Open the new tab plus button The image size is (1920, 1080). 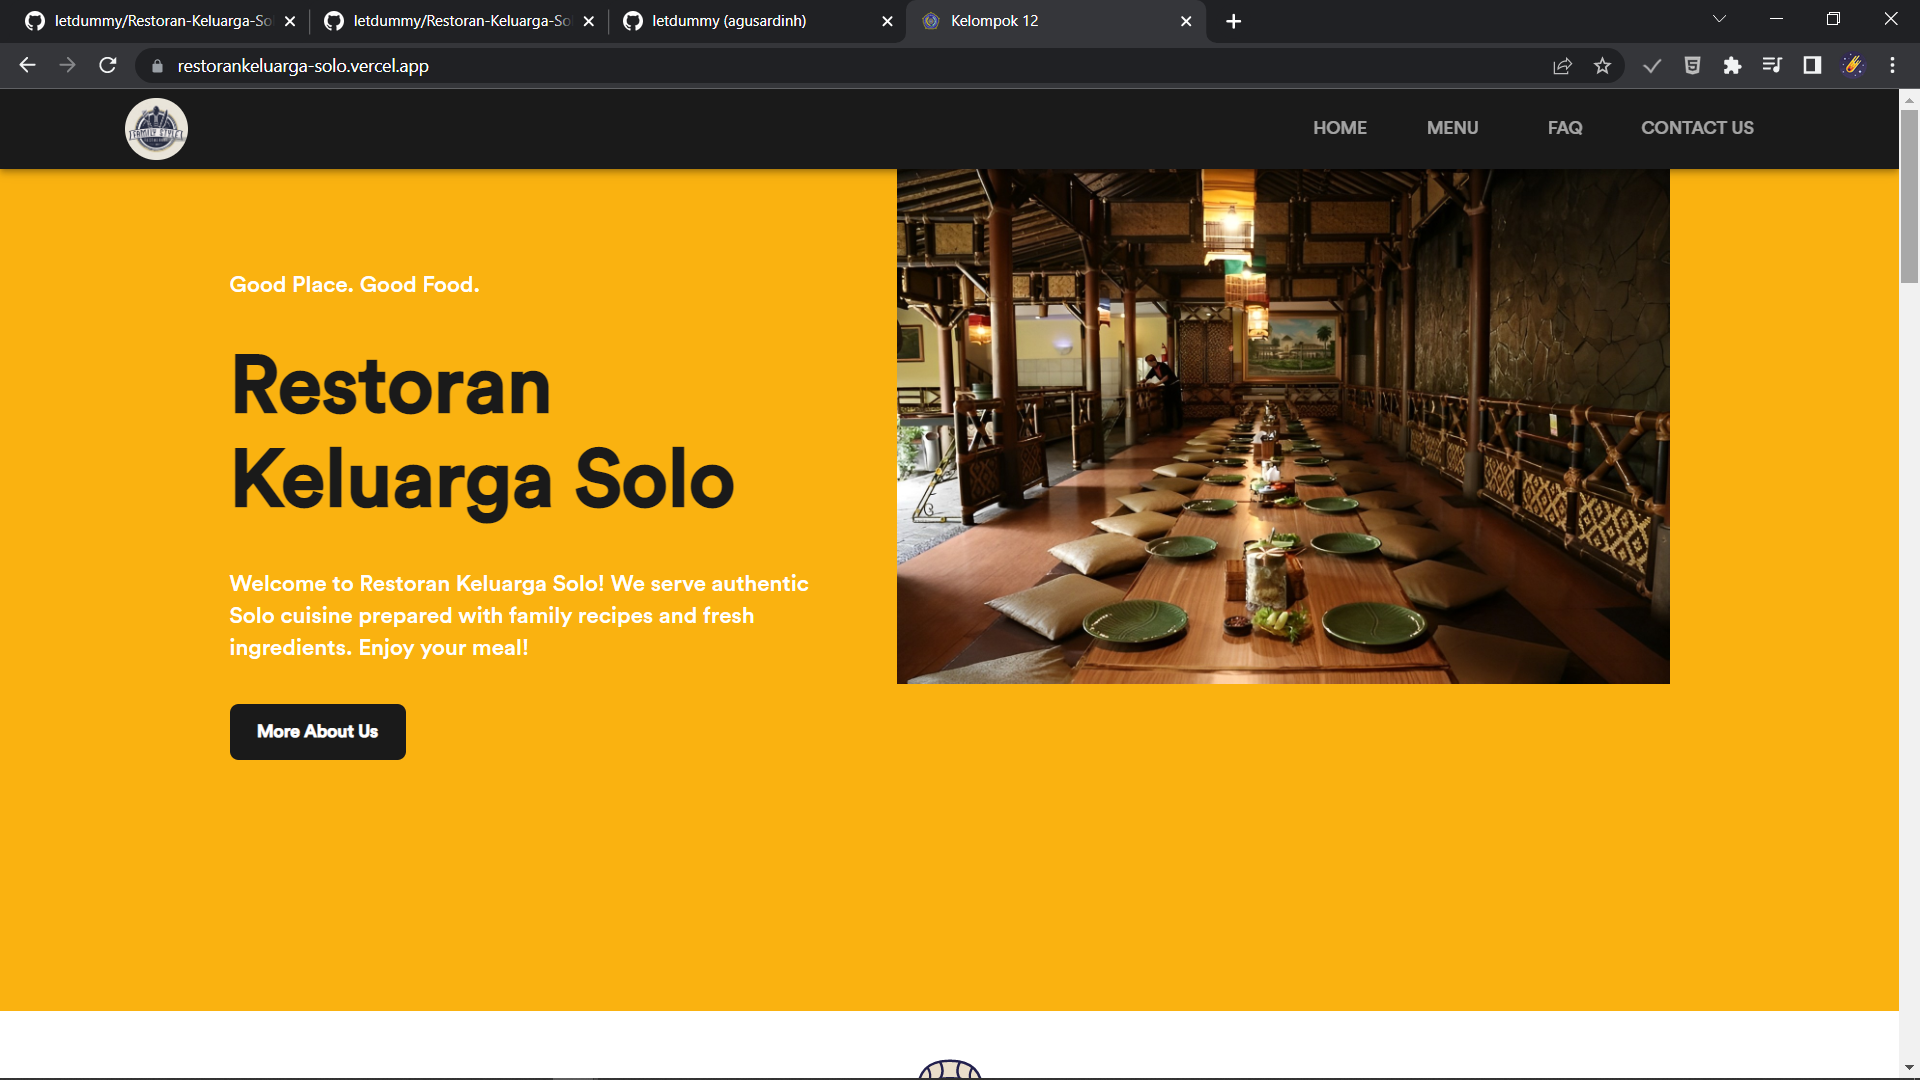click(1233, 21)
